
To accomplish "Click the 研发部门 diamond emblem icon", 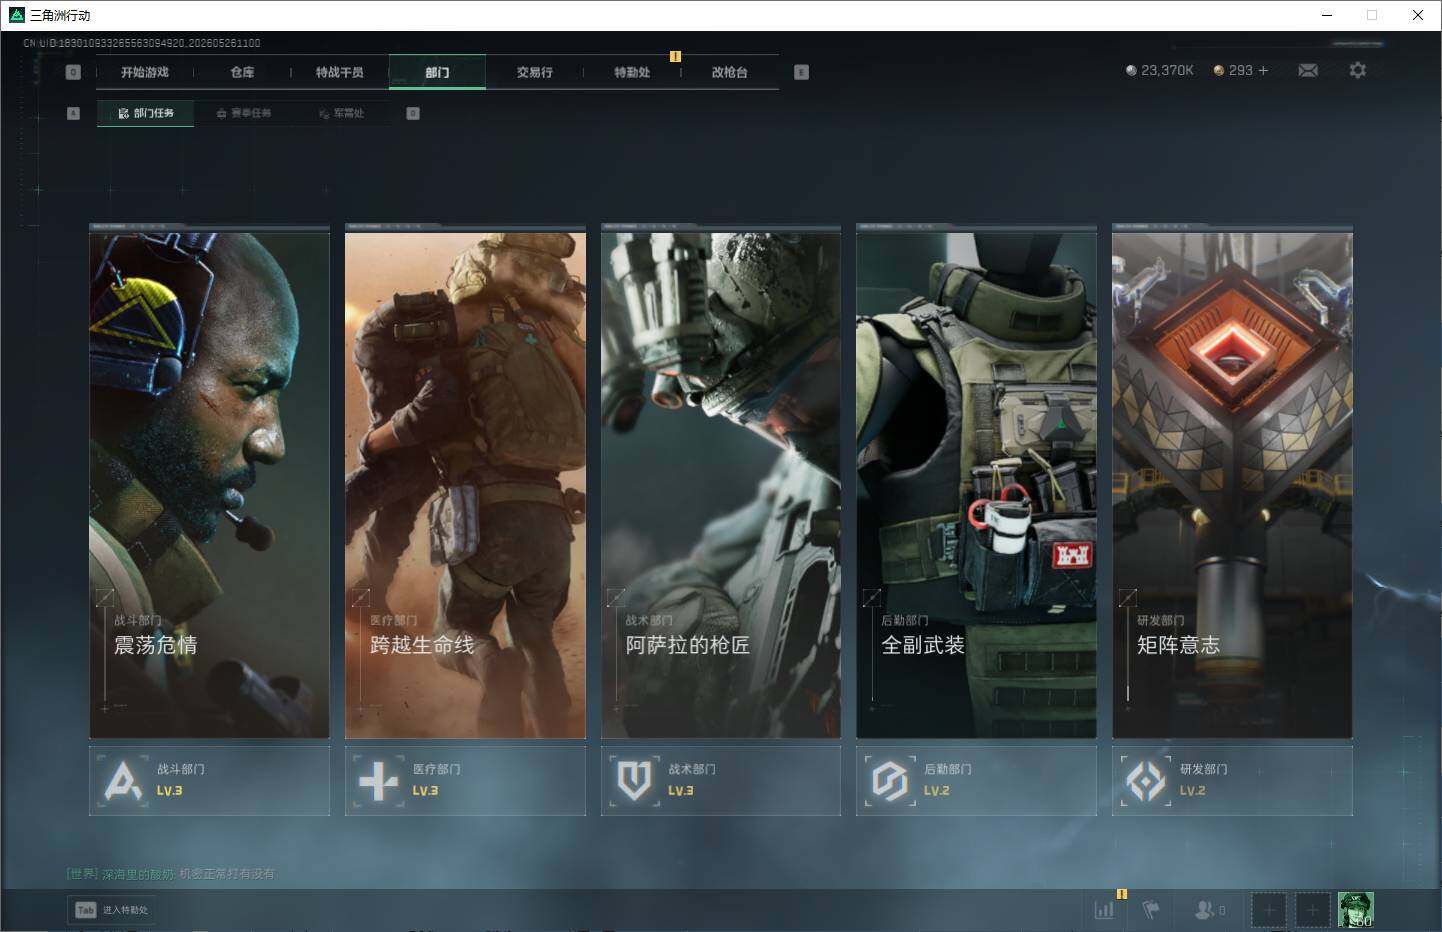I will pos(1145,781).
